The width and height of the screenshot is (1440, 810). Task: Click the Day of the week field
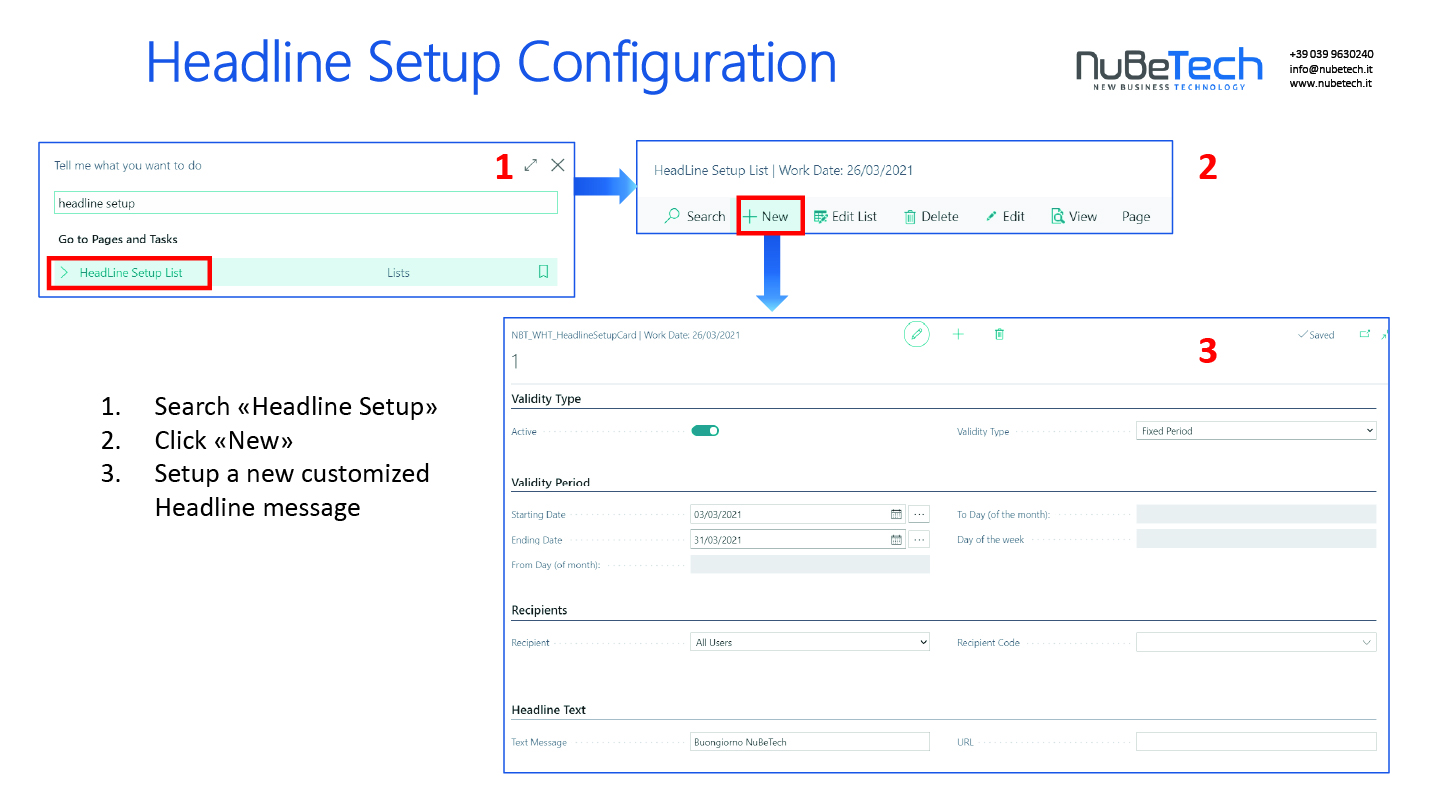(1256, 539)
